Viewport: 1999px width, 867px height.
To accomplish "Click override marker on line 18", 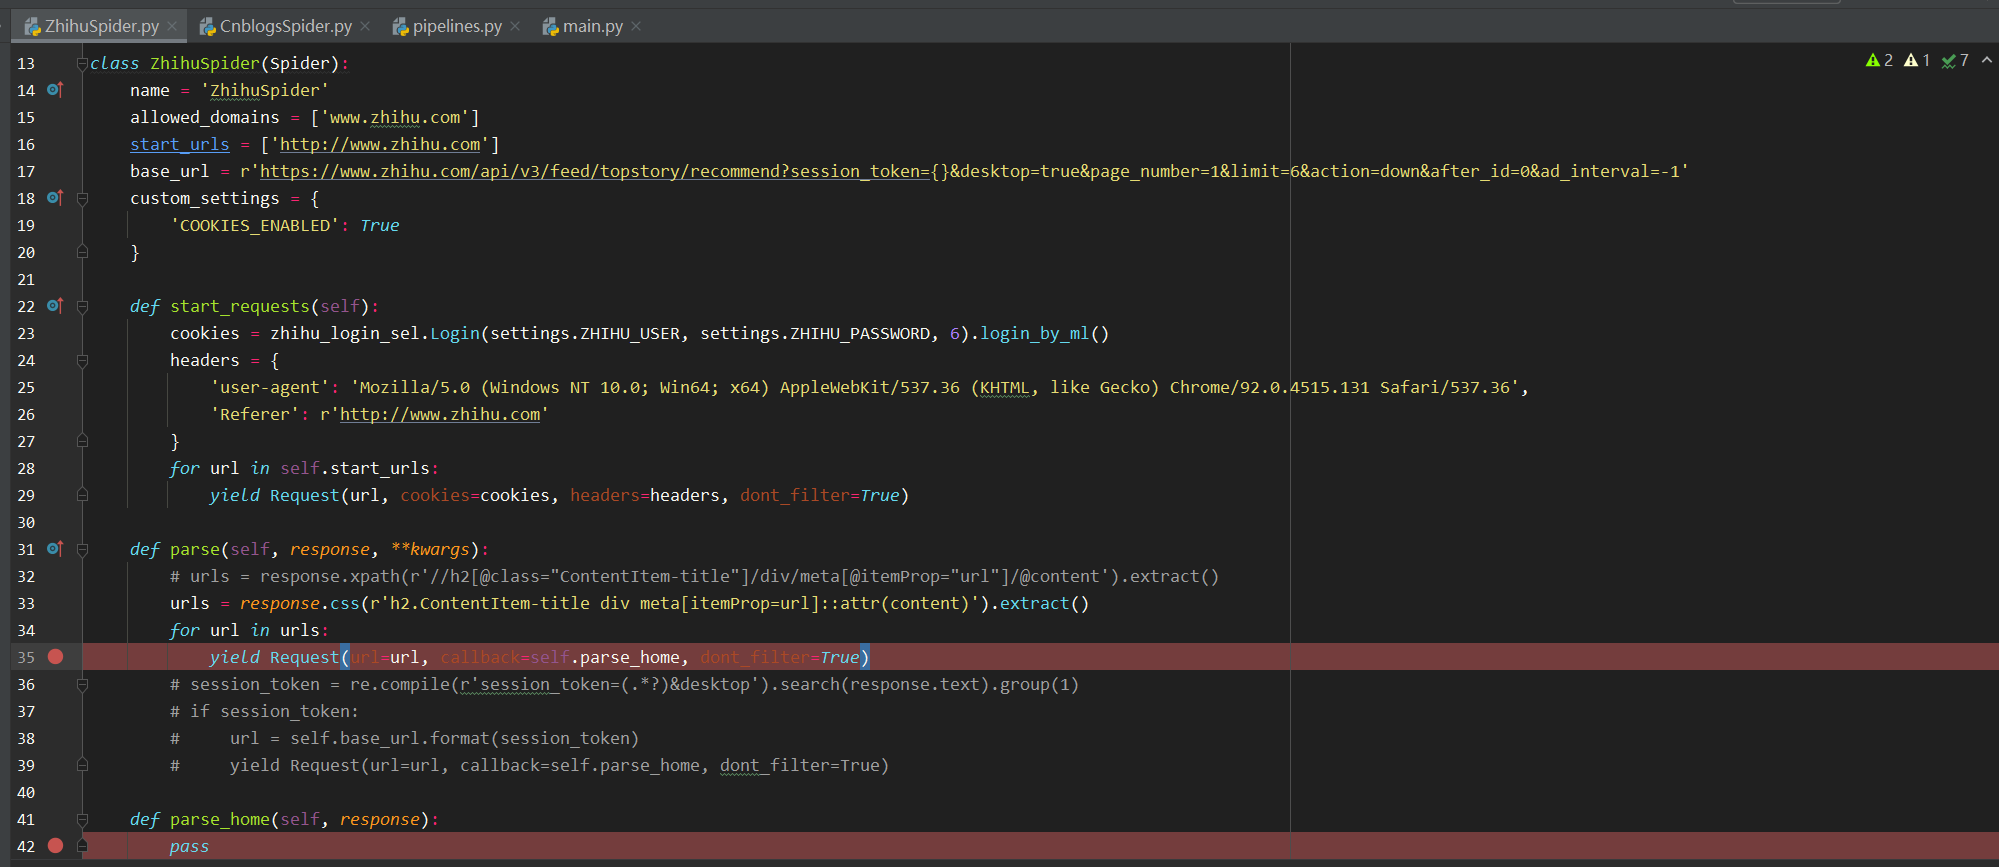I will [x=55, y=198].
